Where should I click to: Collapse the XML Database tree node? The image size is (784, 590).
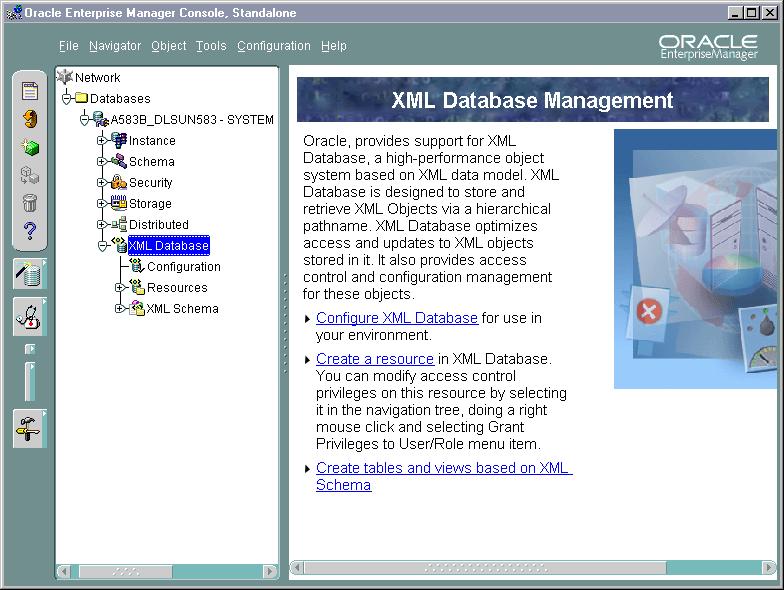[x=102, y=246]
